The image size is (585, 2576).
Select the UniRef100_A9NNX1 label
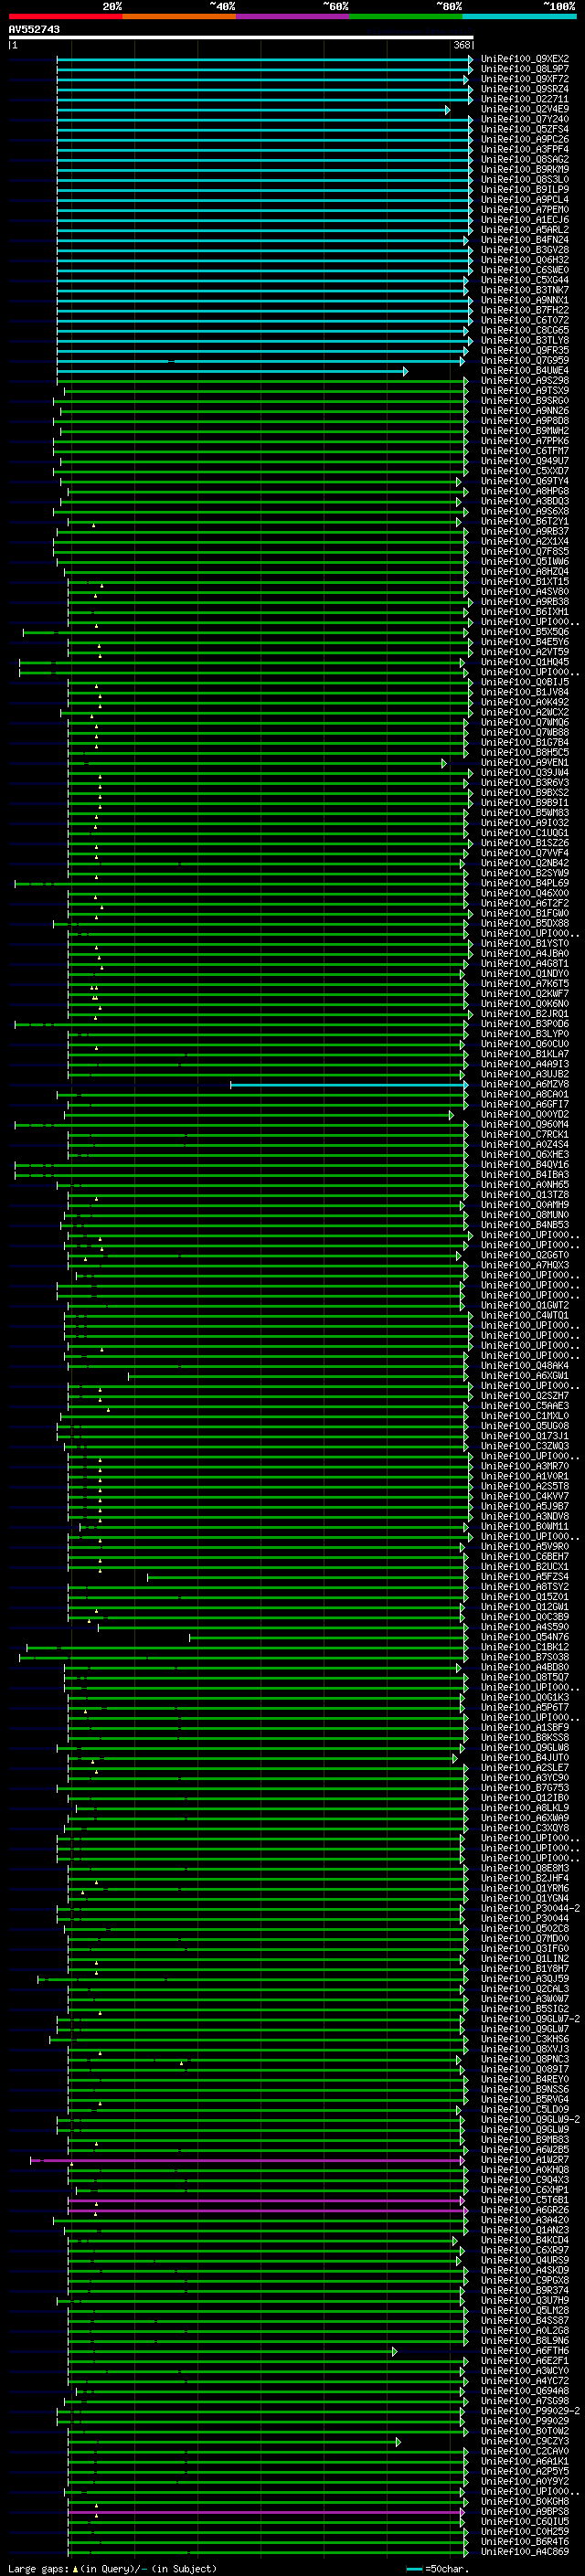(525, 301)
